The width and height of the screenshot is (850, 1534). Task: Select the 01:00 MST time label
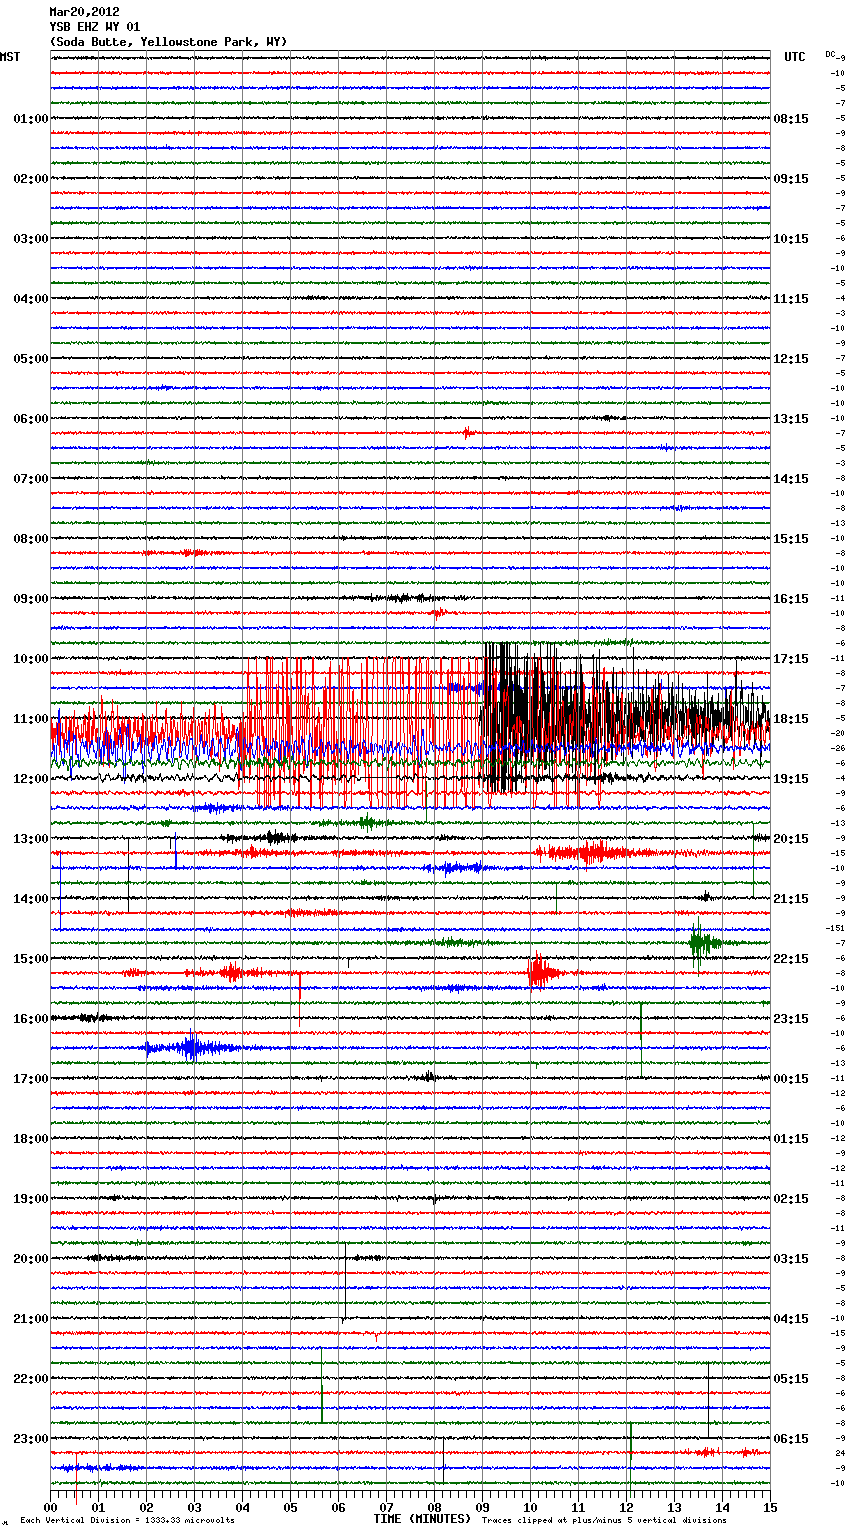coord(31,119)
